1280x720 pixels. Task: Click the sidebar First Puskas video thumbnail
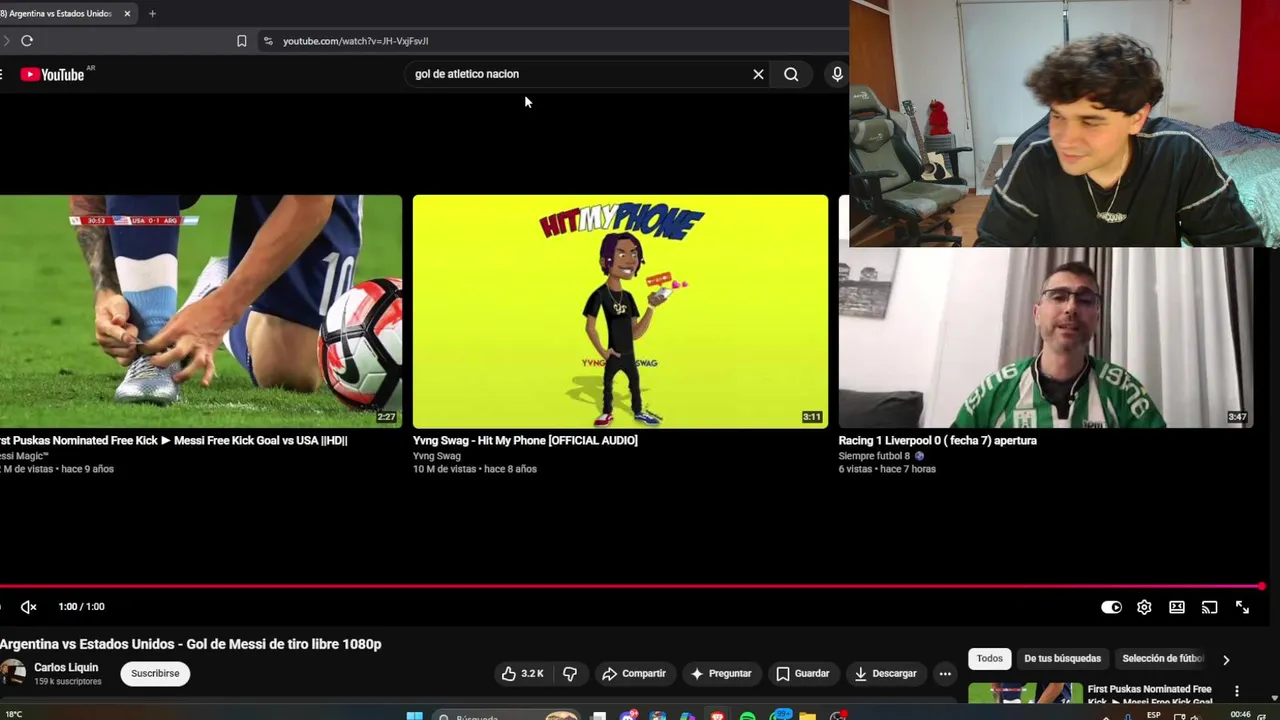pyautogui.click(x=1025, y=693)
